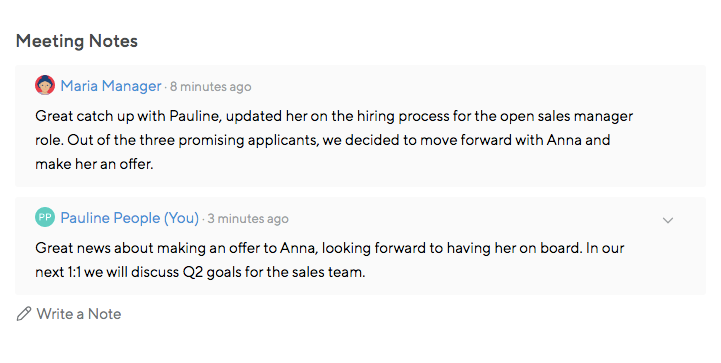Screen dimensions: 721x363
Task: Expand the chevron on Pauline's note
Action: [x=668, y=220]
